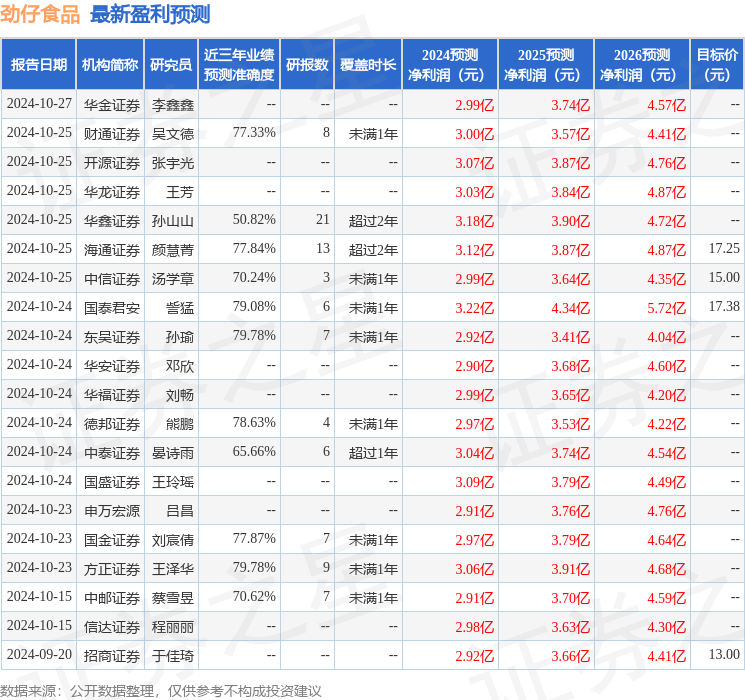Click target price 17.25
Image resolution: width=745 pixels, height=700 pixels.
tap(724, 249)
